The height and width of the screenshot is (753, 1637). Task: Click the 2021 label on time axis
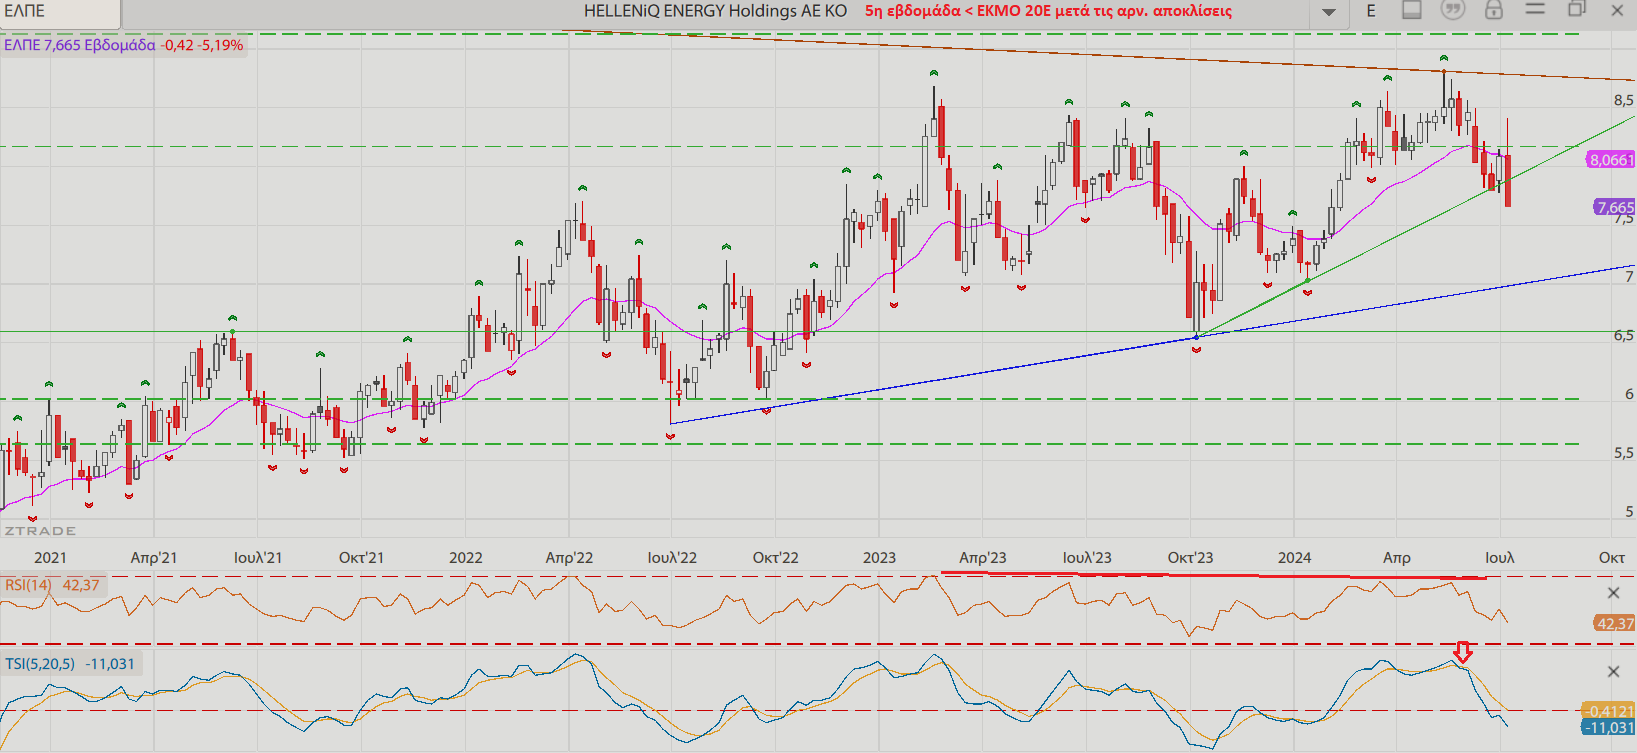[50, 558]
